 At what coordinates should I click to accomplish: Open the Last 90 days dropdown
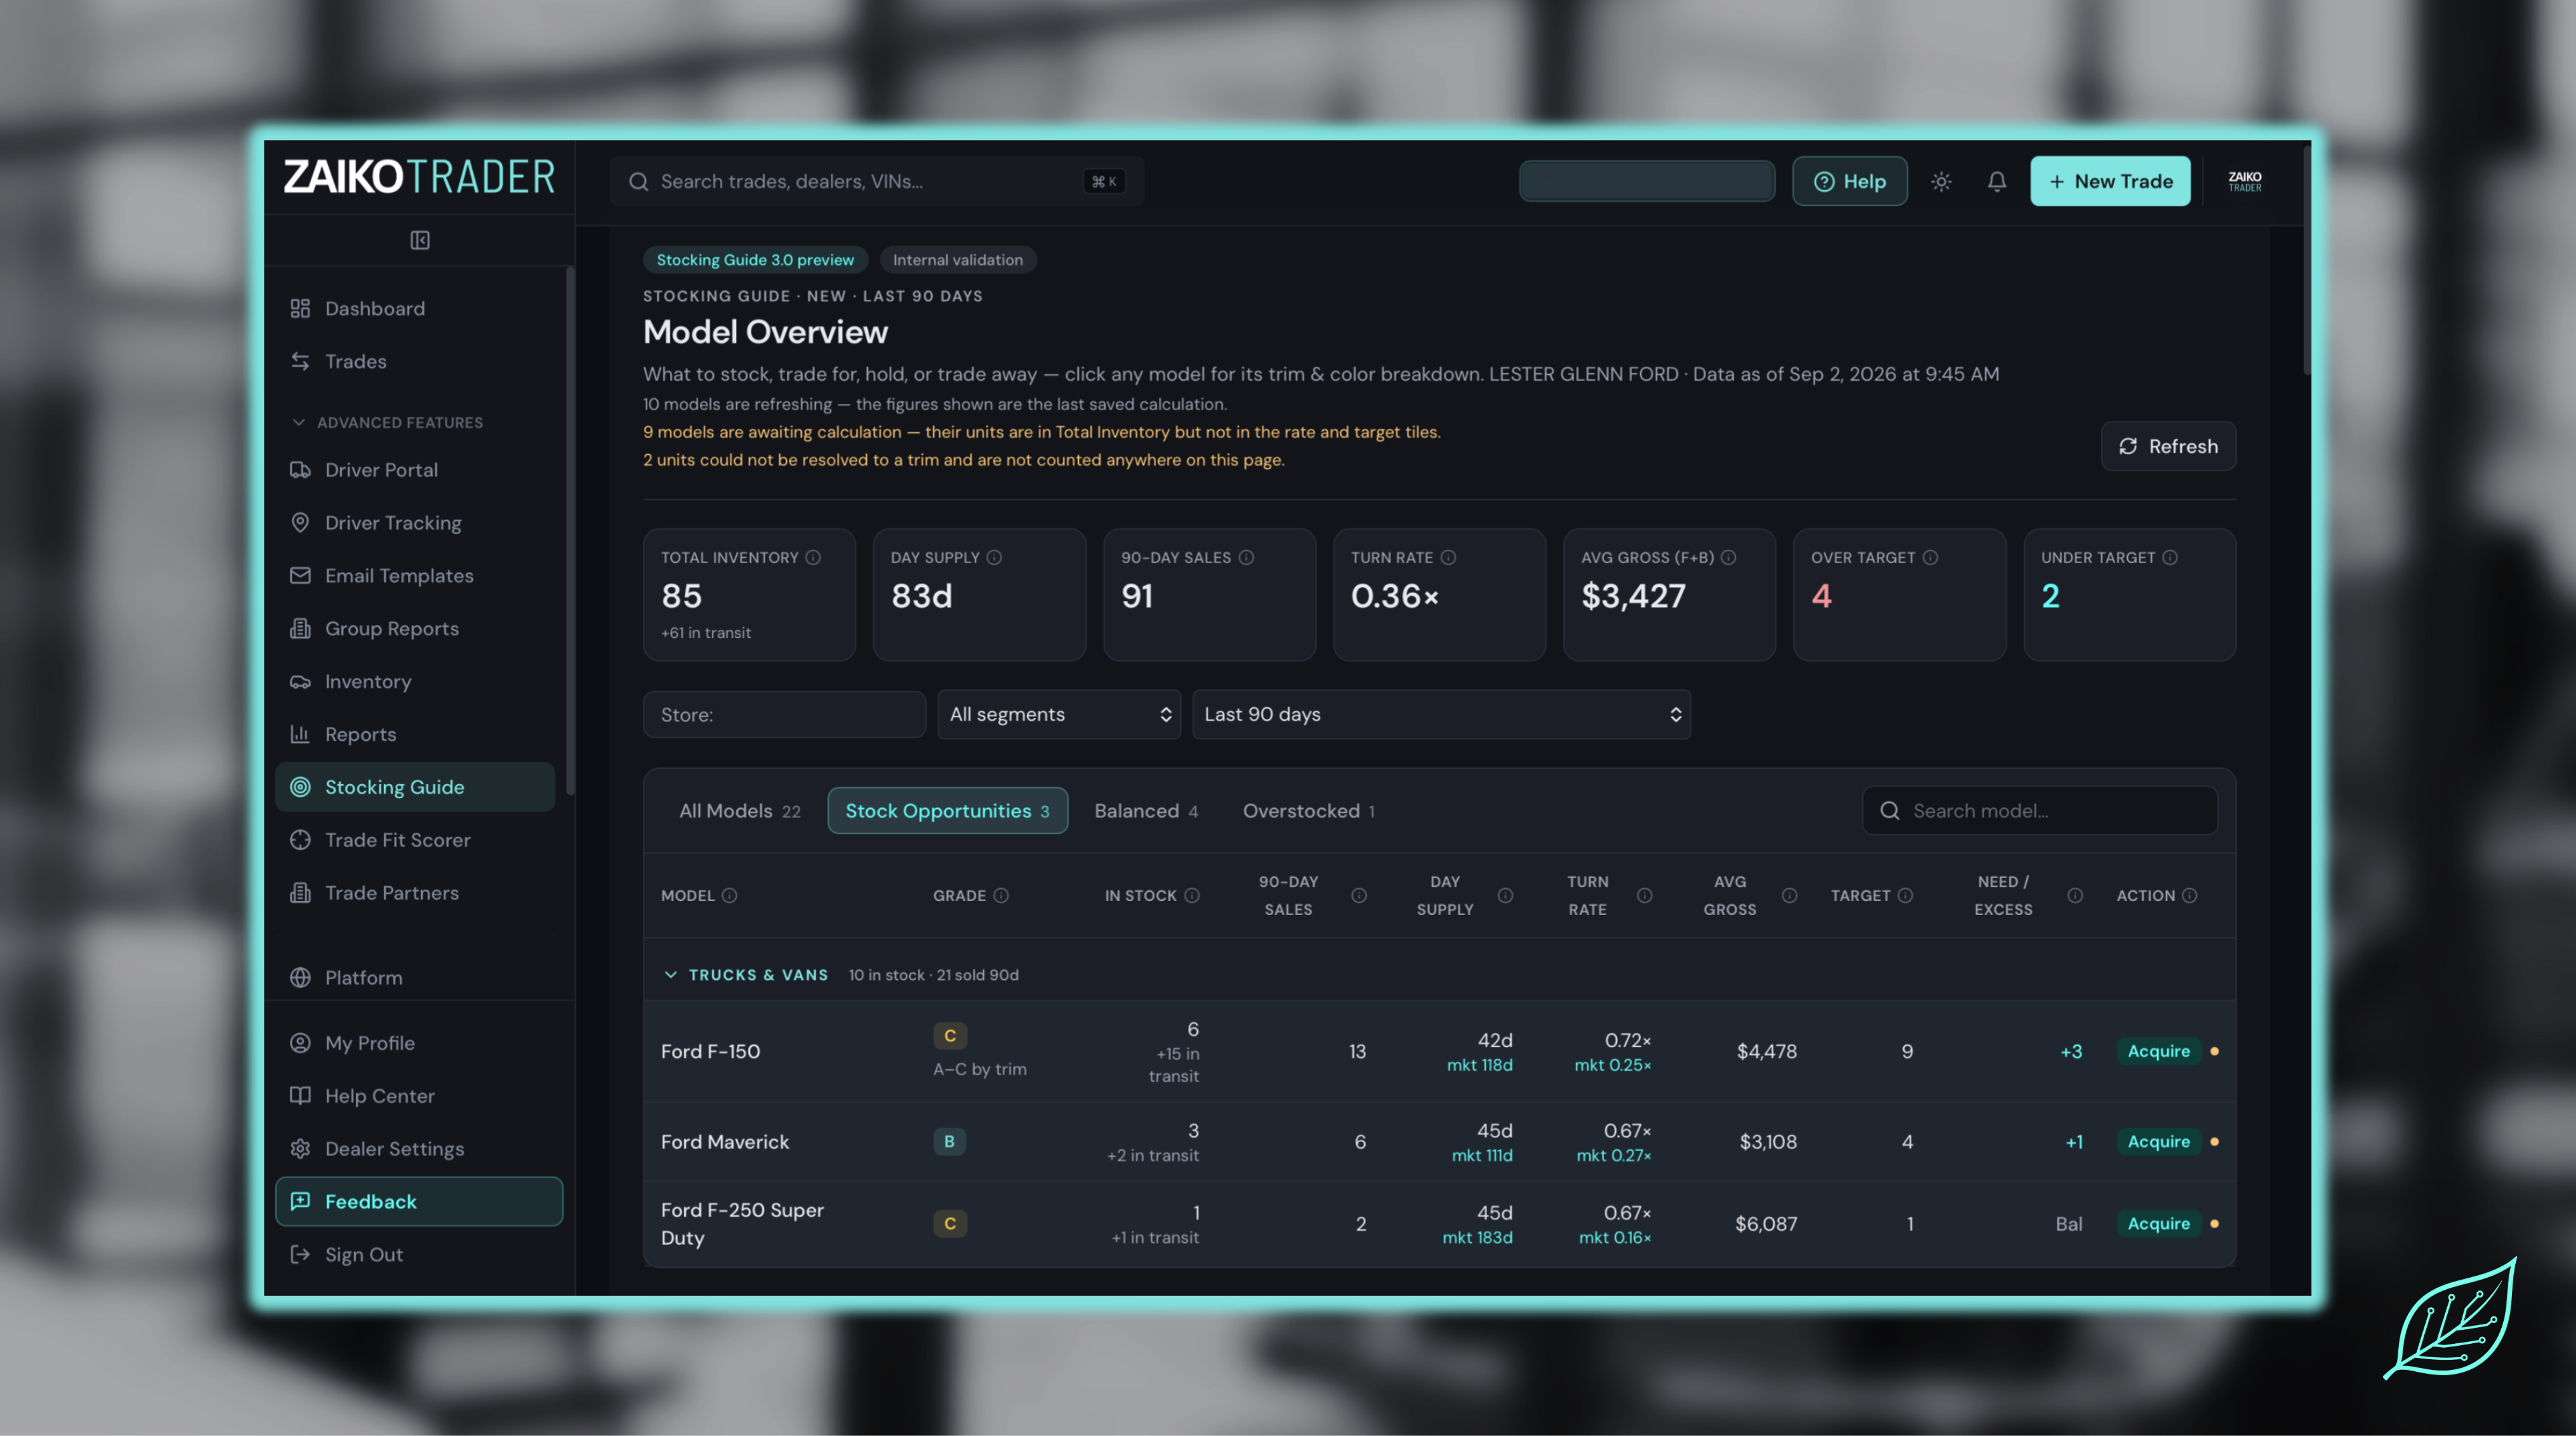coord(1441,714)
